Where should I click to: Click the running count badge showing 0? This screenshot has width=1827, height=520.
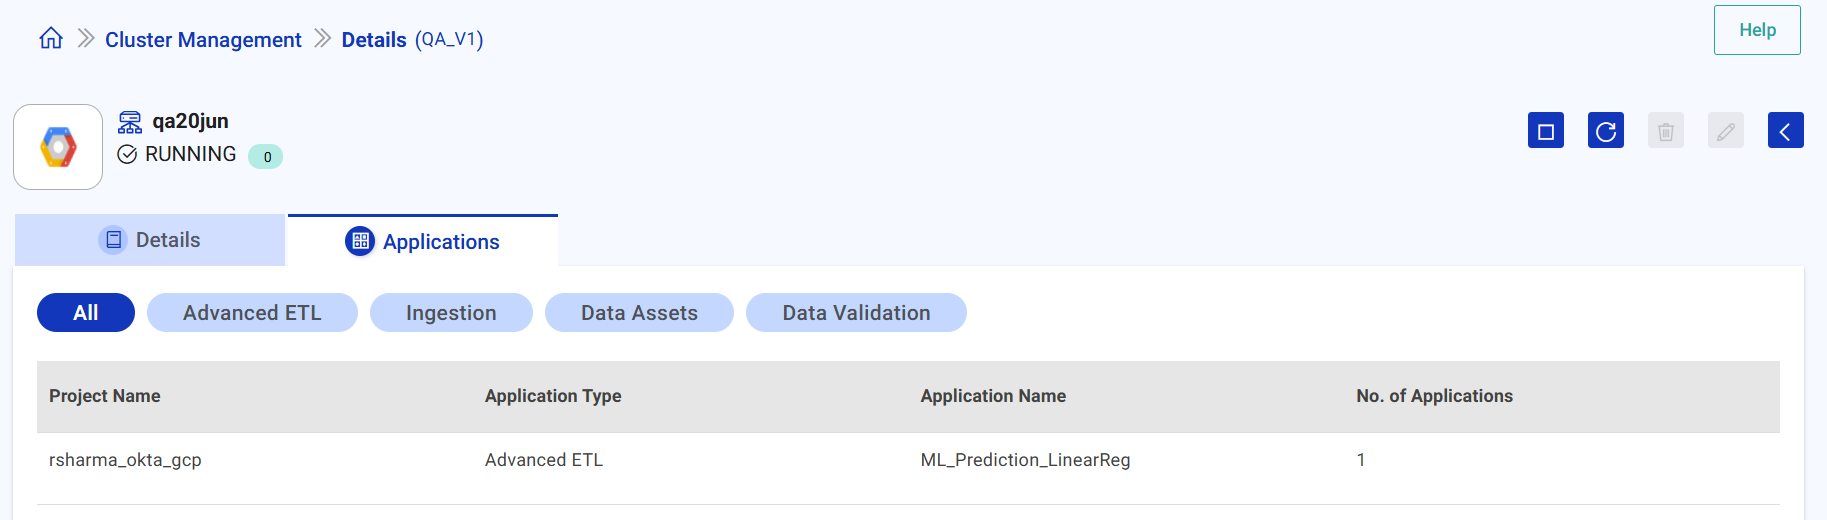coord(266,157)
